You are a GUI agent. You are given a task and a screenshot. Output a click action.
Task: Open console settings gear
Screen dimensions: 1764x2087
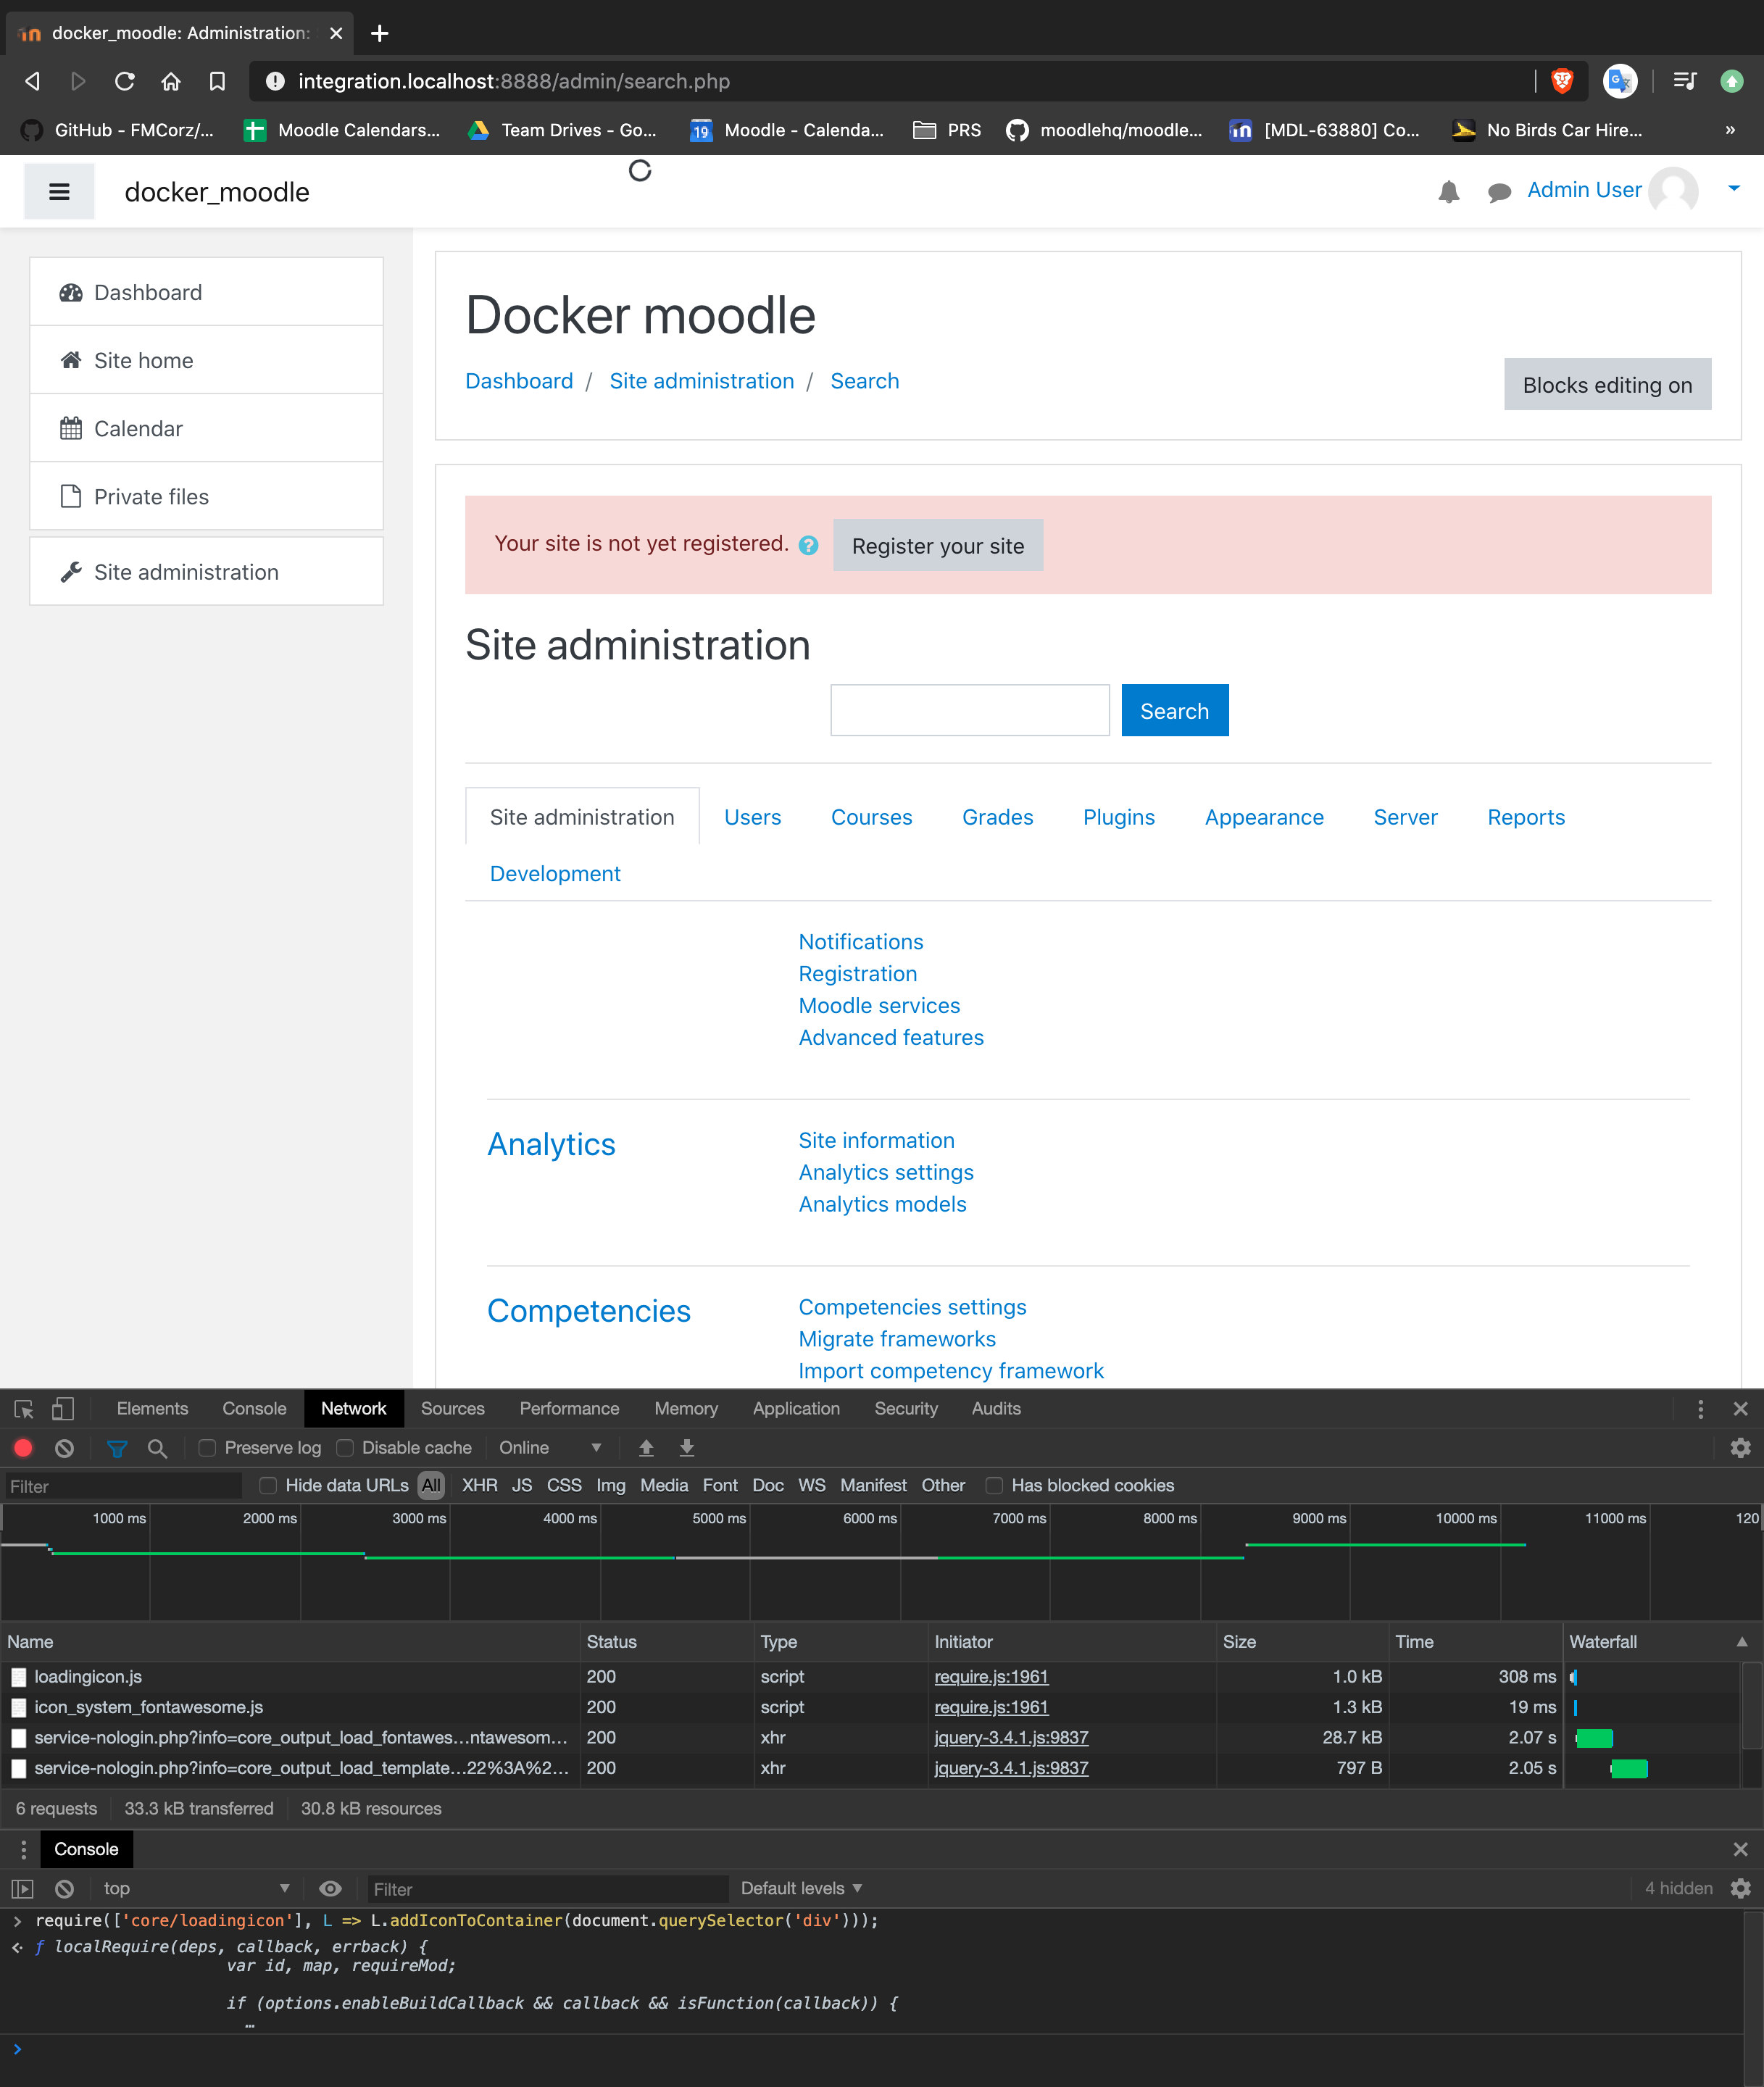[1740, 1889]
